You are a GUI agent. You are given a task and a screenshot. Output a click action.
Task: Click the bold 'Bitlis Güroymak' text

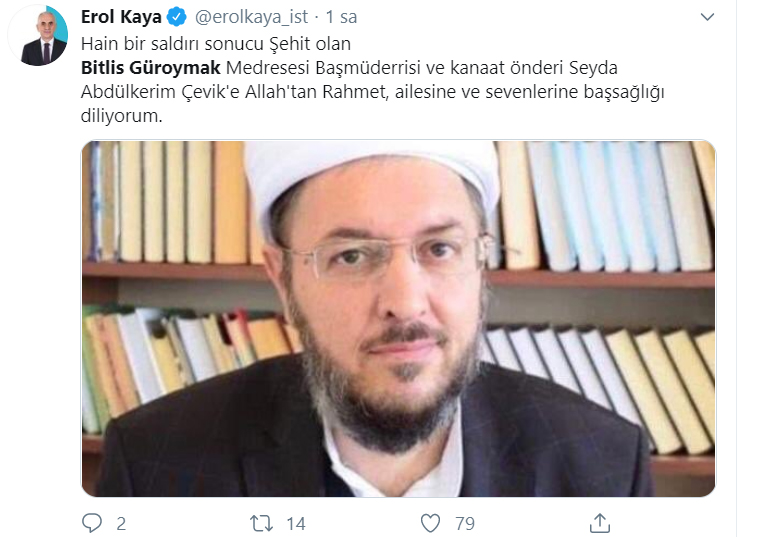point(150,68)
